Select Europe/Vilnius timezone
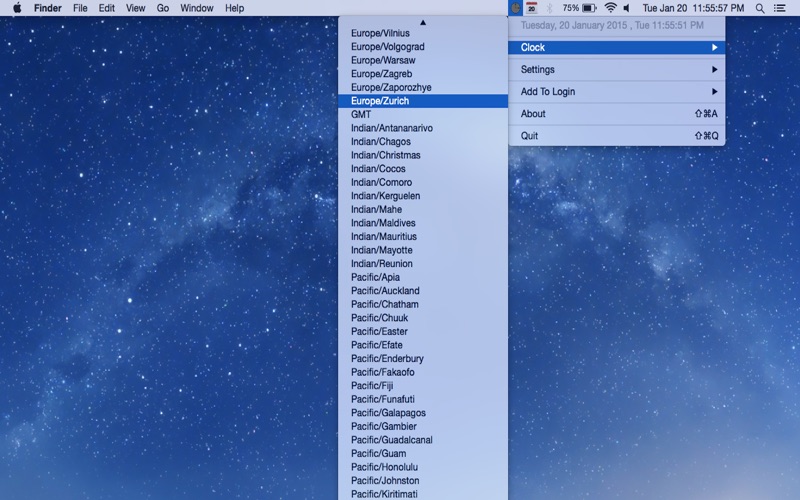 click(423, 33)
